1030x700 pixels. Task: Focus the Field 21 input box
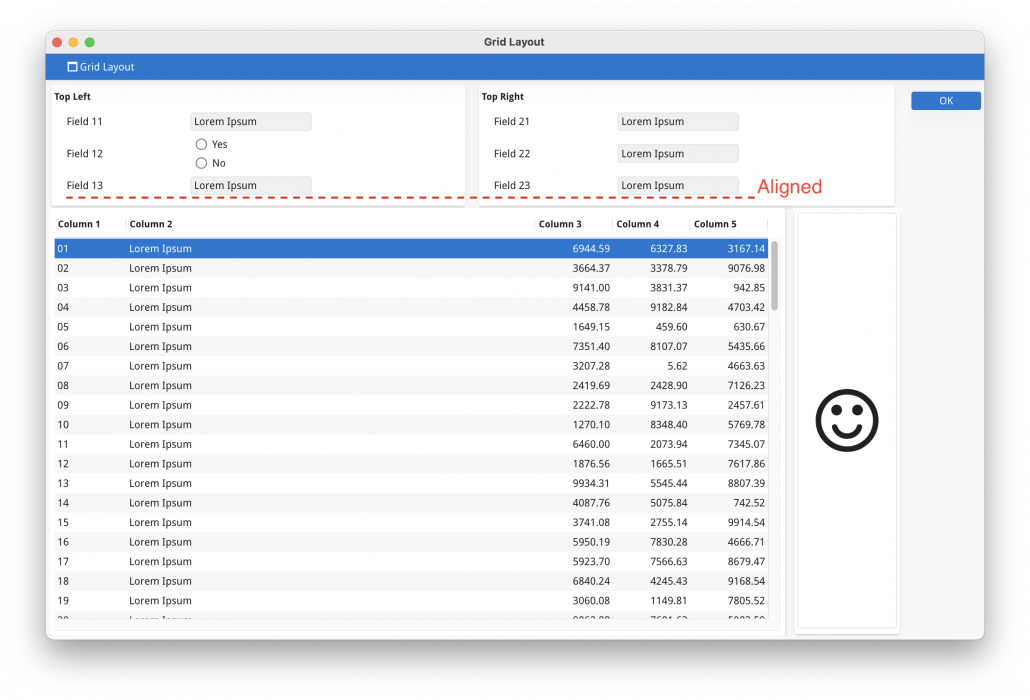click(677, 122)
